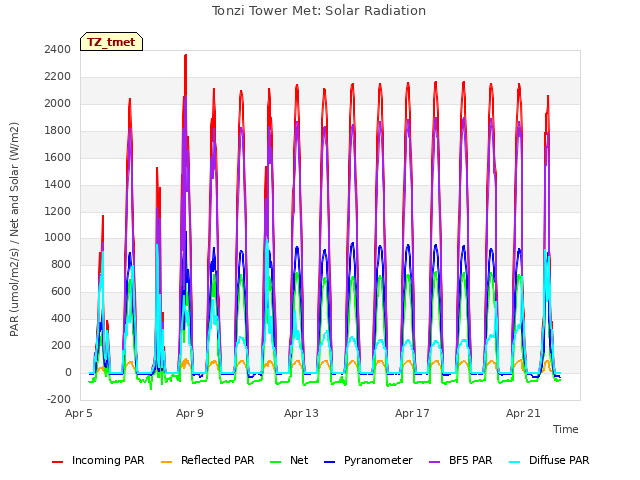Click the Apr 9 x-axis tick label

[190, 413]
